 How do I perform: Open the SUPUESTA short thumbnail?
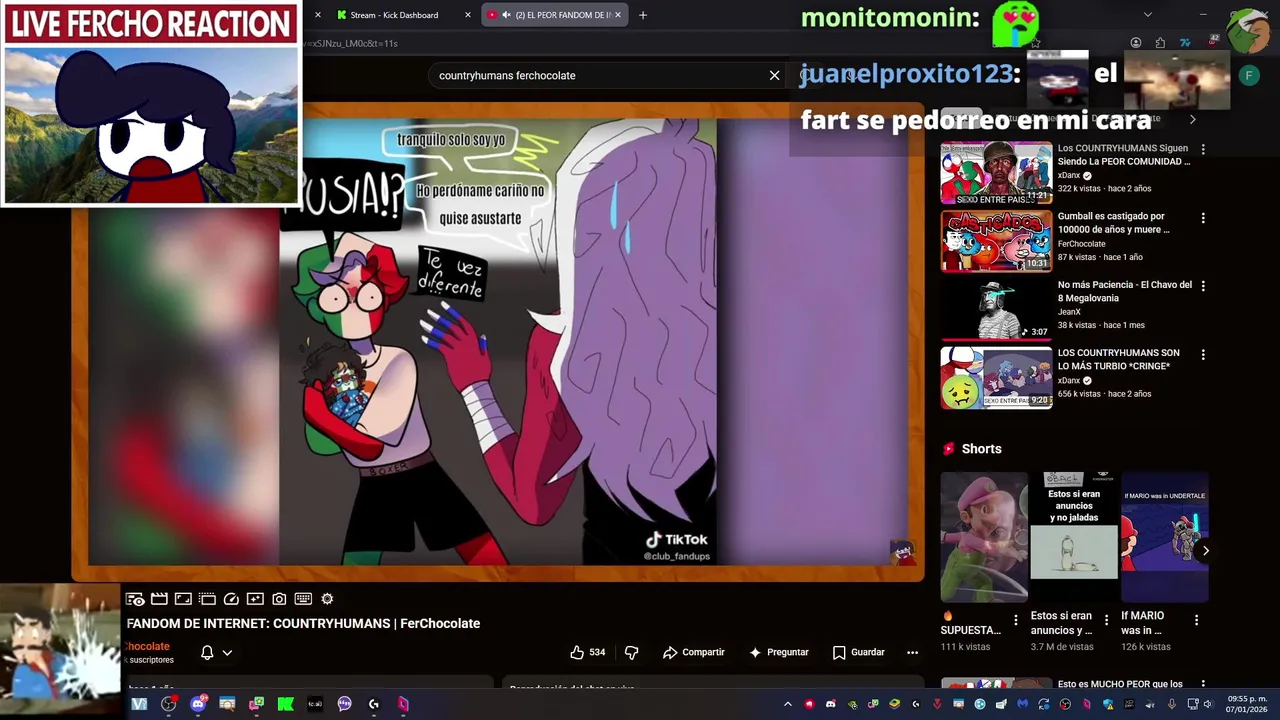[x=983, y=537]
